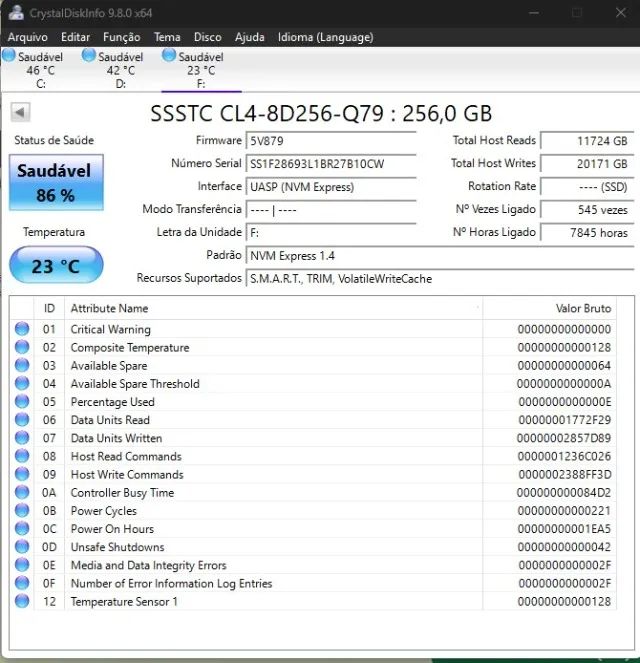Click the CrystalDiskInfo app icon in title bar
The width and height of the screenshot is (640, 663).
16,12
